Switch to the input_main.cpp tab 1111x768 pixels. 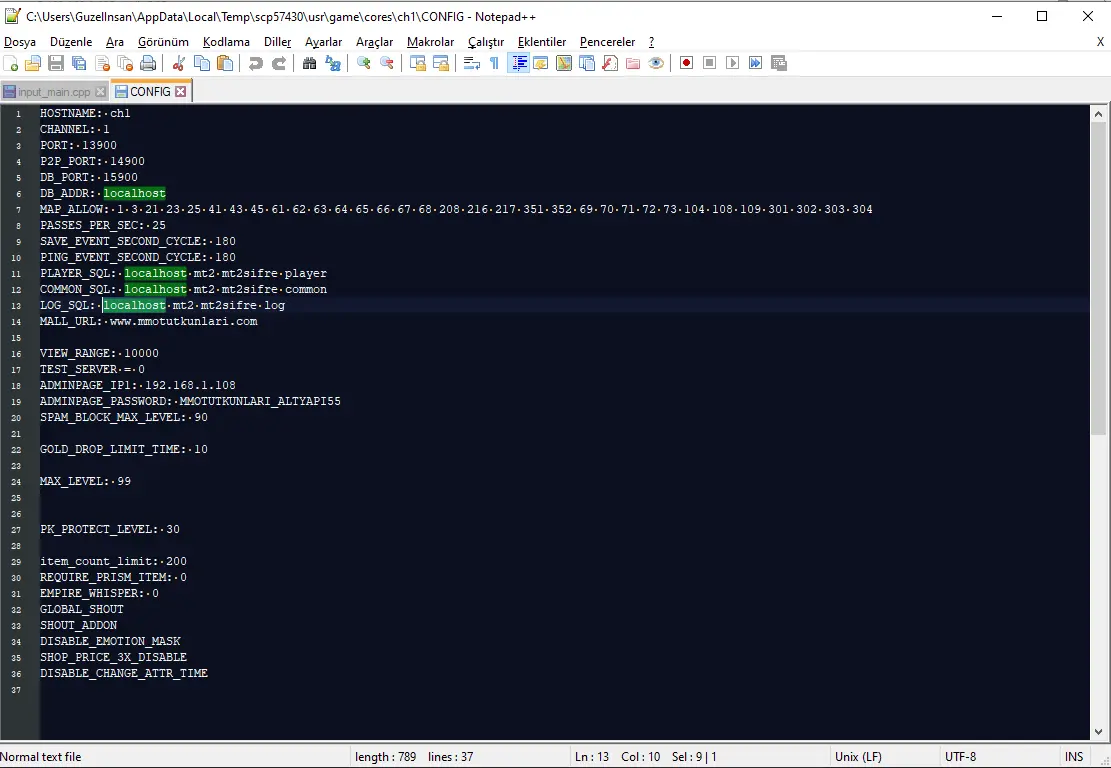[x=53, y=92]
